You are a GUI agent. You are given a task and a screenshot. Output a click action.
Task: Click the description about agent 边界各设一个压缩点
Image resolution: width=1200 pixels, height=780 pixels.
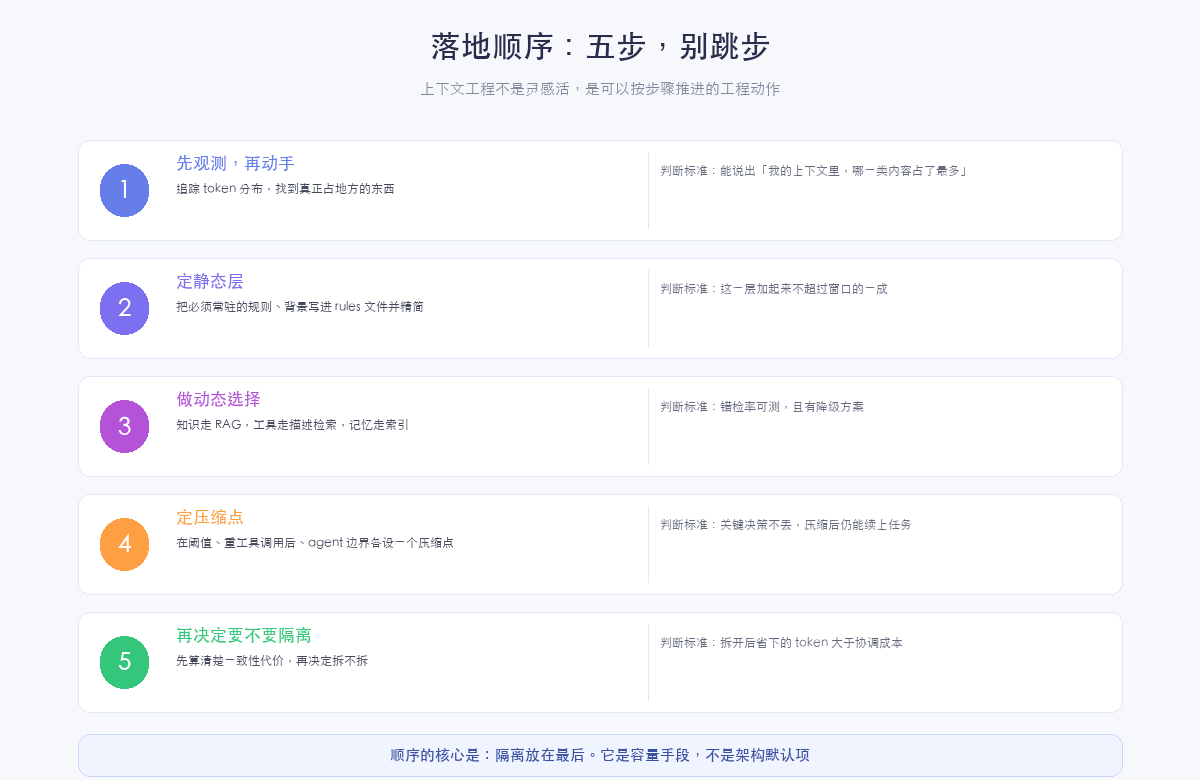click(x=315, y=543)
